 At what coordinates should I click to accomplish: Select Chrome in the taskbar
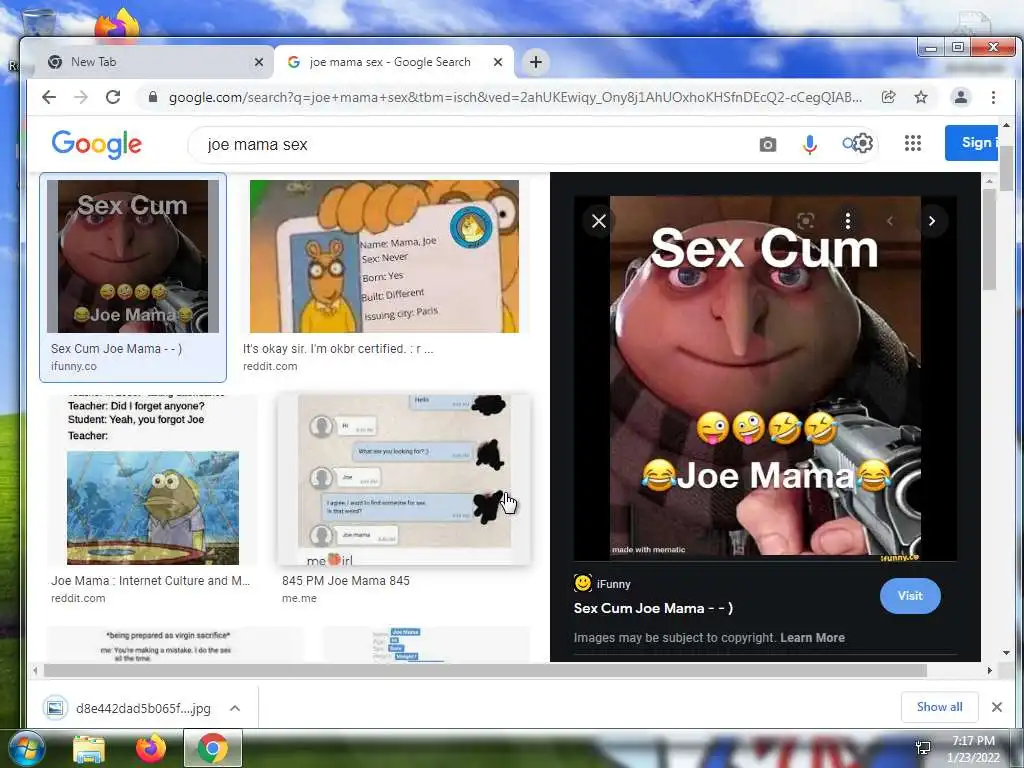[x=213, y=748]
